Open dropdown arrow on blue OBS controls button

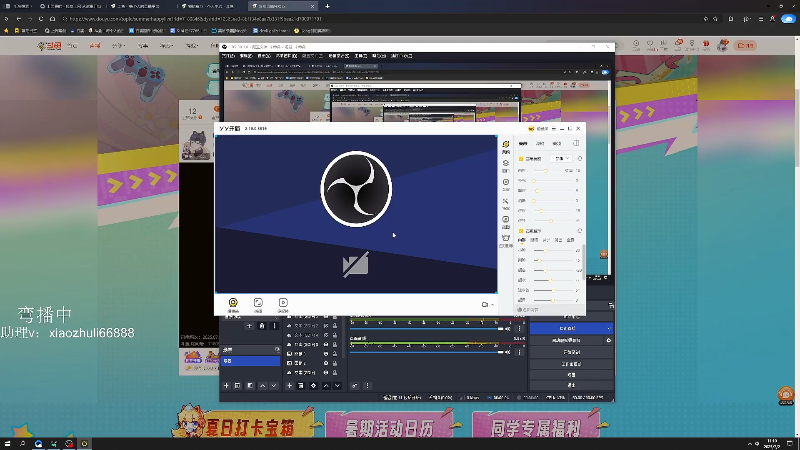click(x=609, y=329)
